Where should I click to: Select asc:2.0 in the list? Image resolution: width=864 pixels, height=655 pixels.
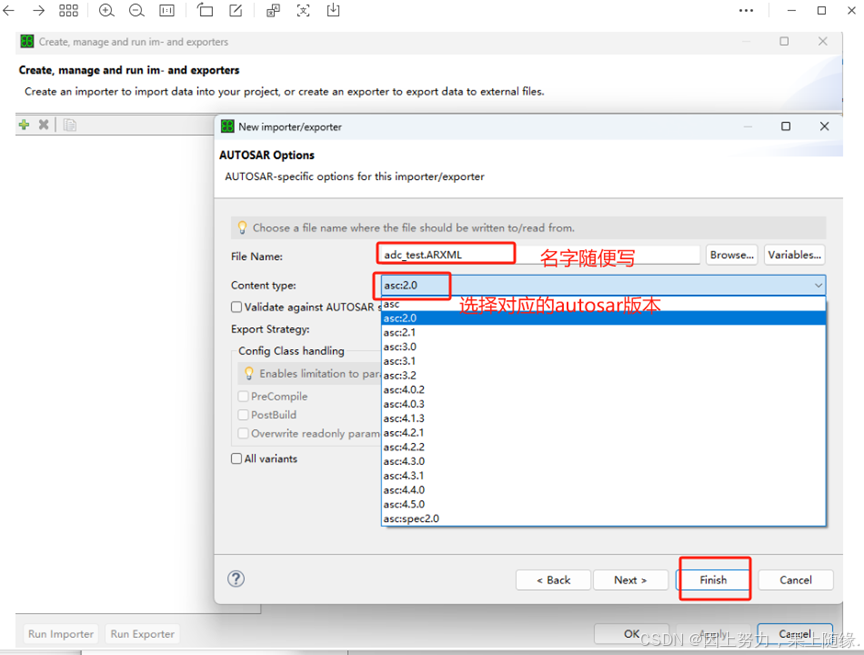click(603, 318)
